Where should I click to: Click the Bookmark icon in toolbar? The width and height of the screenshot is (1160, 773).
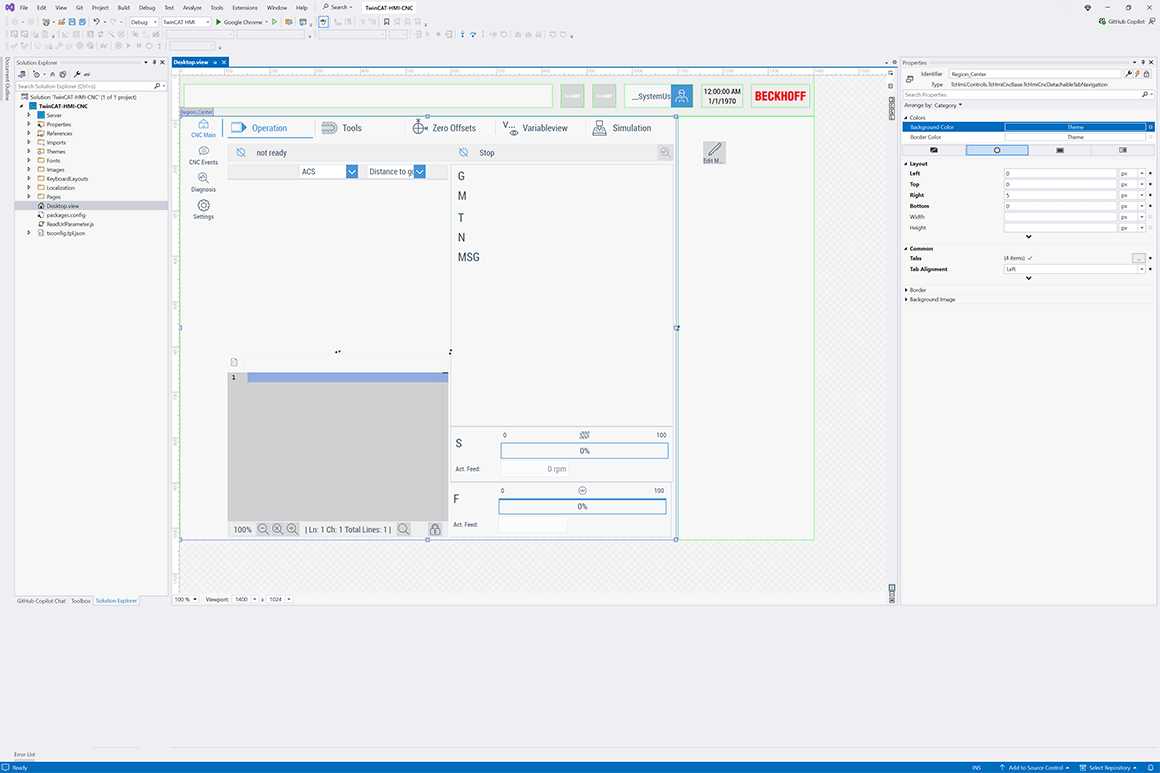(x=386, y=22)
